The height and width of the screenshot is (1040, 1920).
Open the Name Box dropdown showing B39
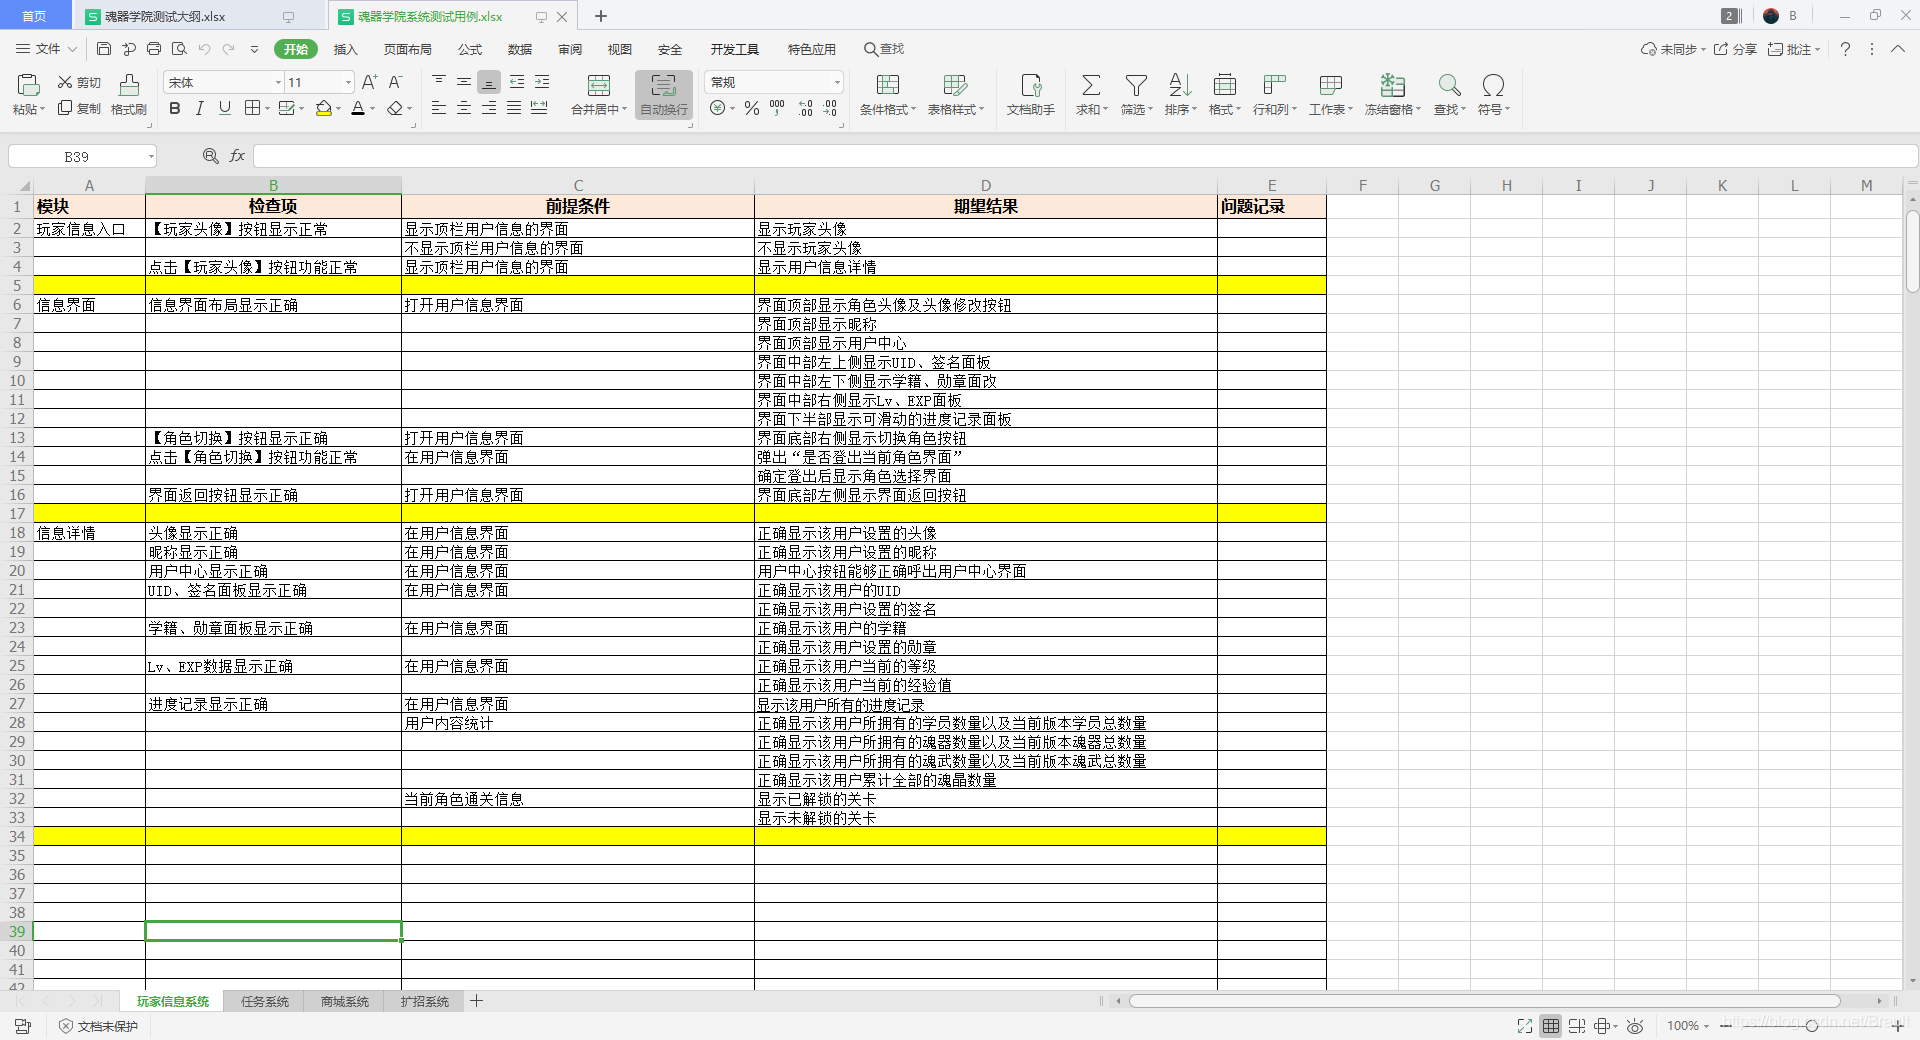pos(151,156)
